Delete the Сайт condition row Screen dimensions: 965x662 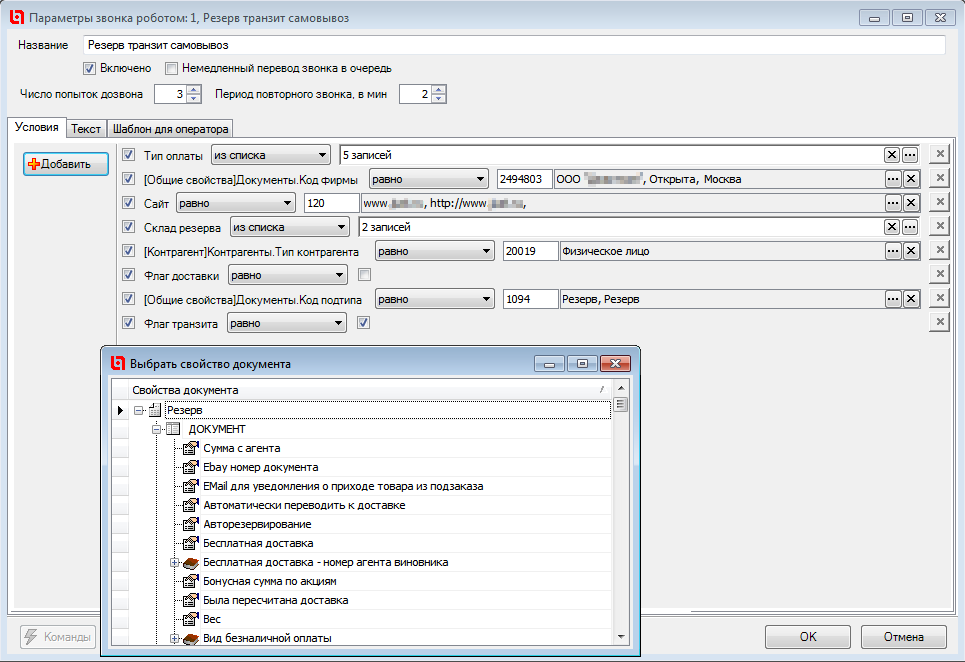click(940, 202)
